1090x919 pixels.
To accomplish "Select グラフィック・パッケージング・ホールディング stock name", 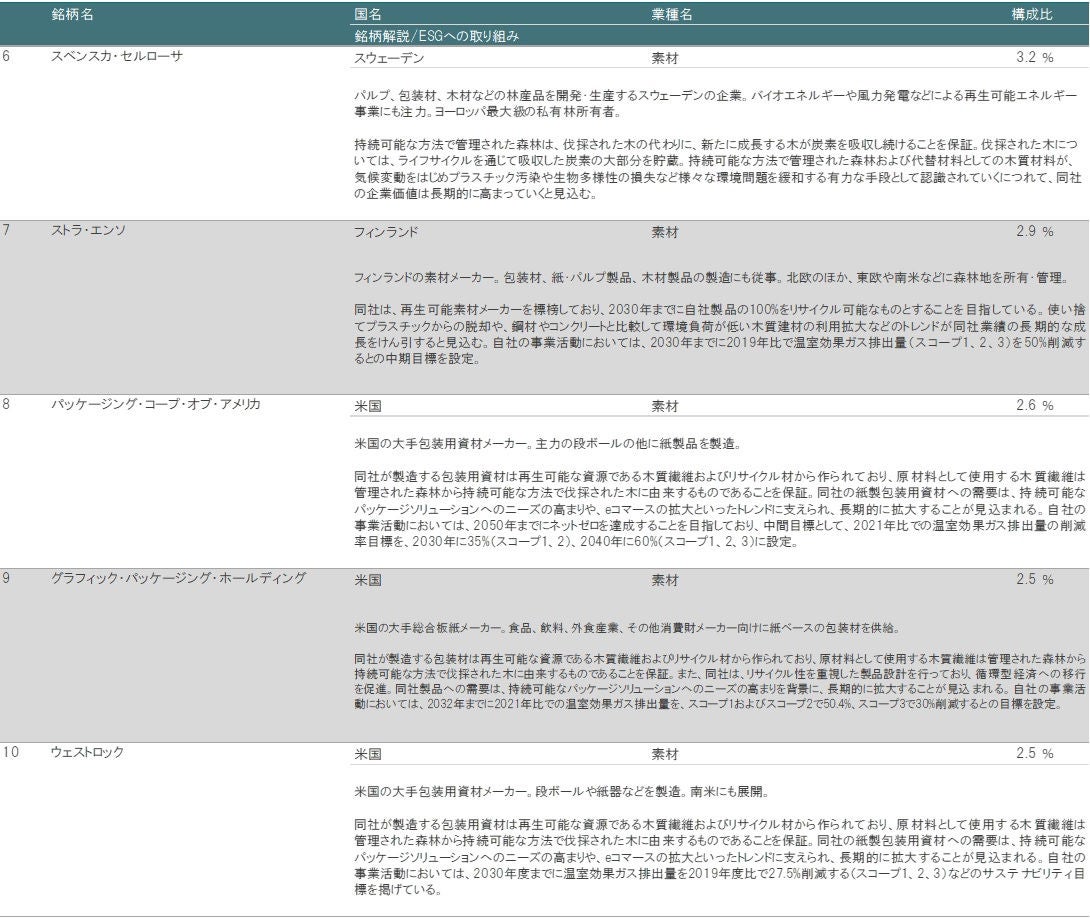I will point(178,579).
